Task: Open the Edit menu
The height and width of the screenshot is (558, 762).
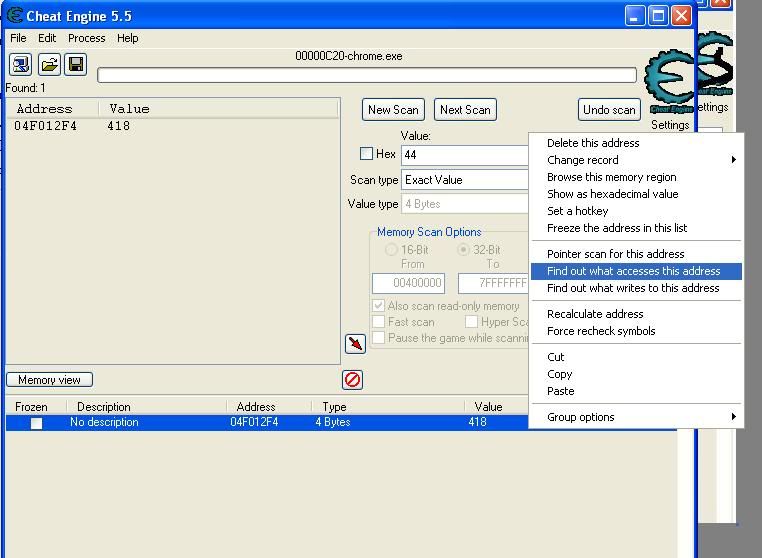Action: (47, 38)
